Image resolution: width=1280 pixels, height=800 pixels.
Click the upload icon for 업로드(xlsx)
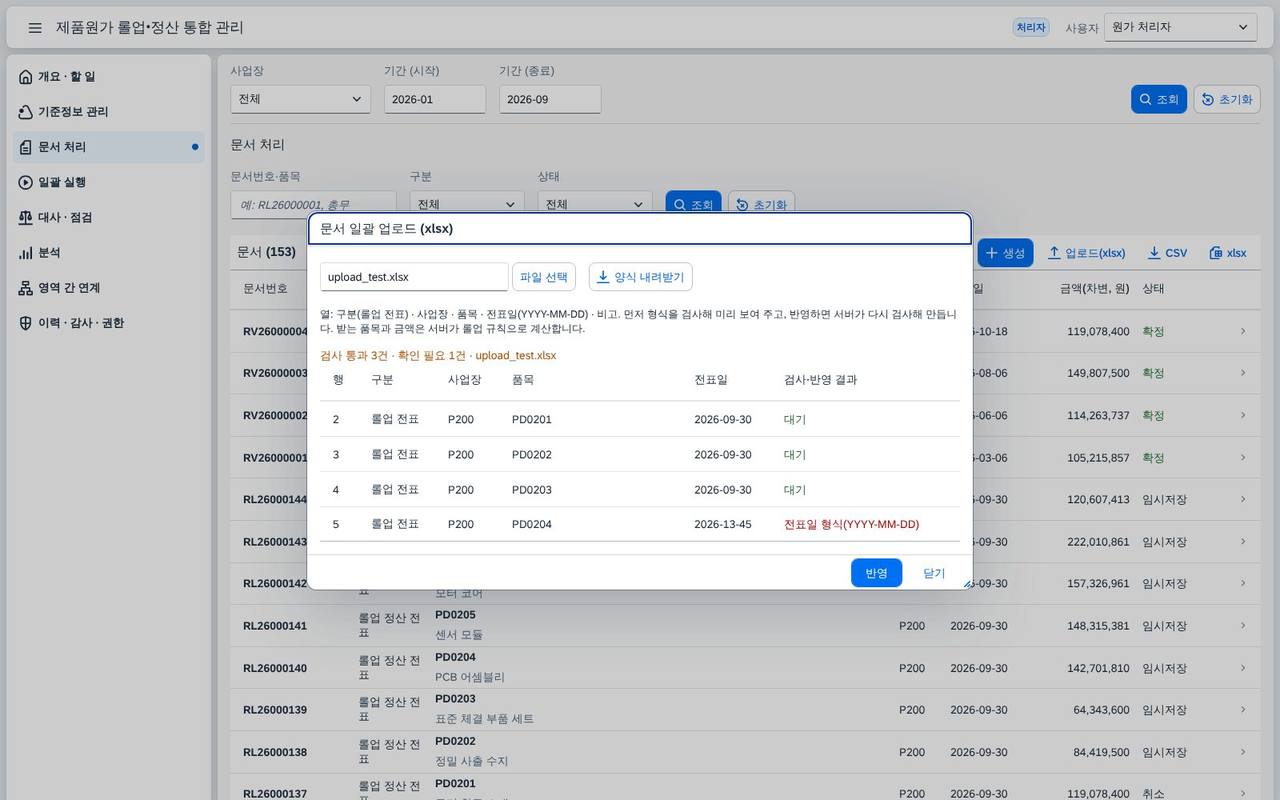click(1054, 253)
